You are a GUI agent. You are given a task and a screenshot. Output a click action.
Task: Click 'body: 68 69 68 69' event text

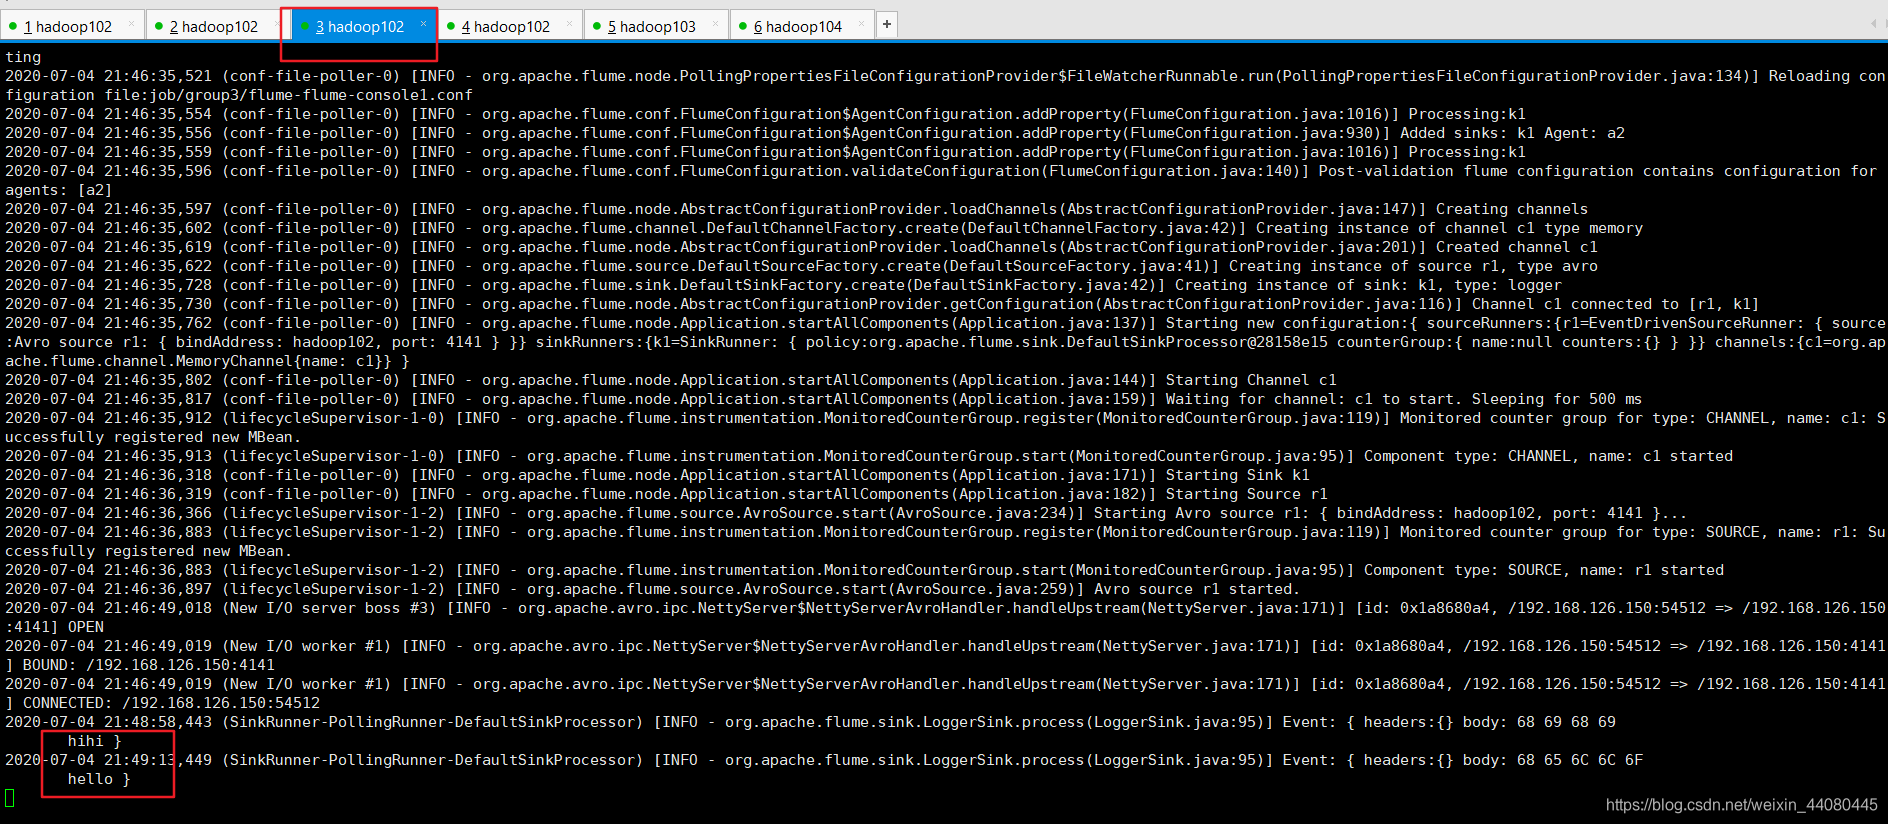point(1539,722)
